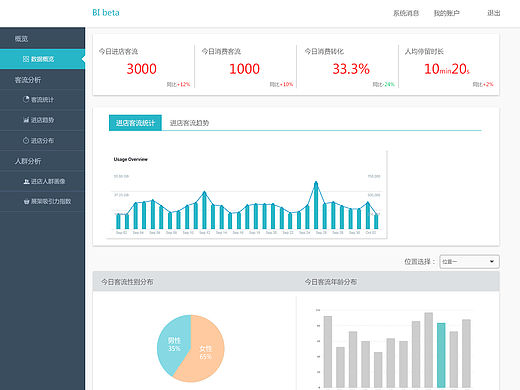Click the 今日进店客流 value 3000
Screen dimensions: 520x390
pos(141,69)
